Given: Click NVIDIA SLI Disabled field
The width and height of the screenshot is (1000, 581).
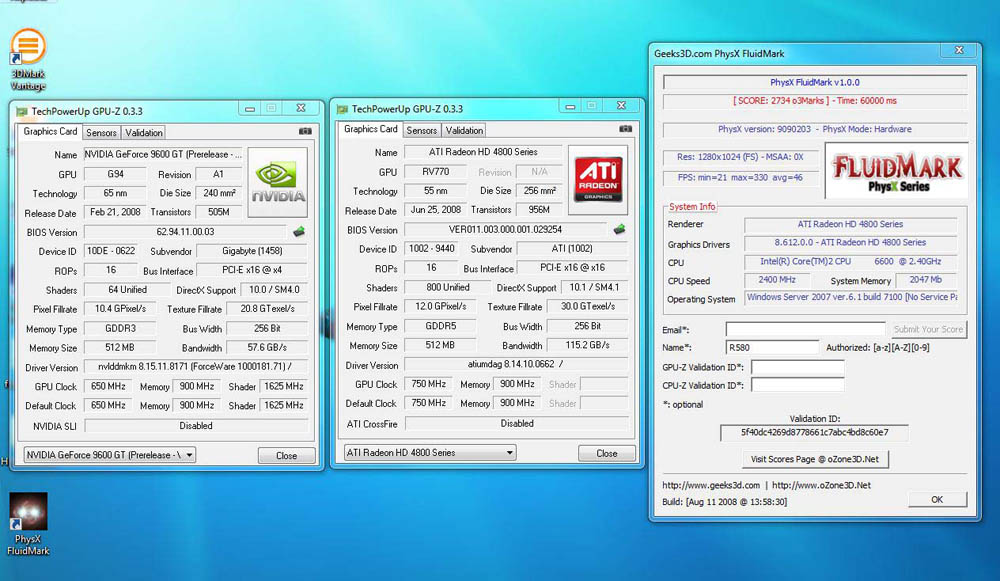Looking at the screenshot, I should [196, 425].
